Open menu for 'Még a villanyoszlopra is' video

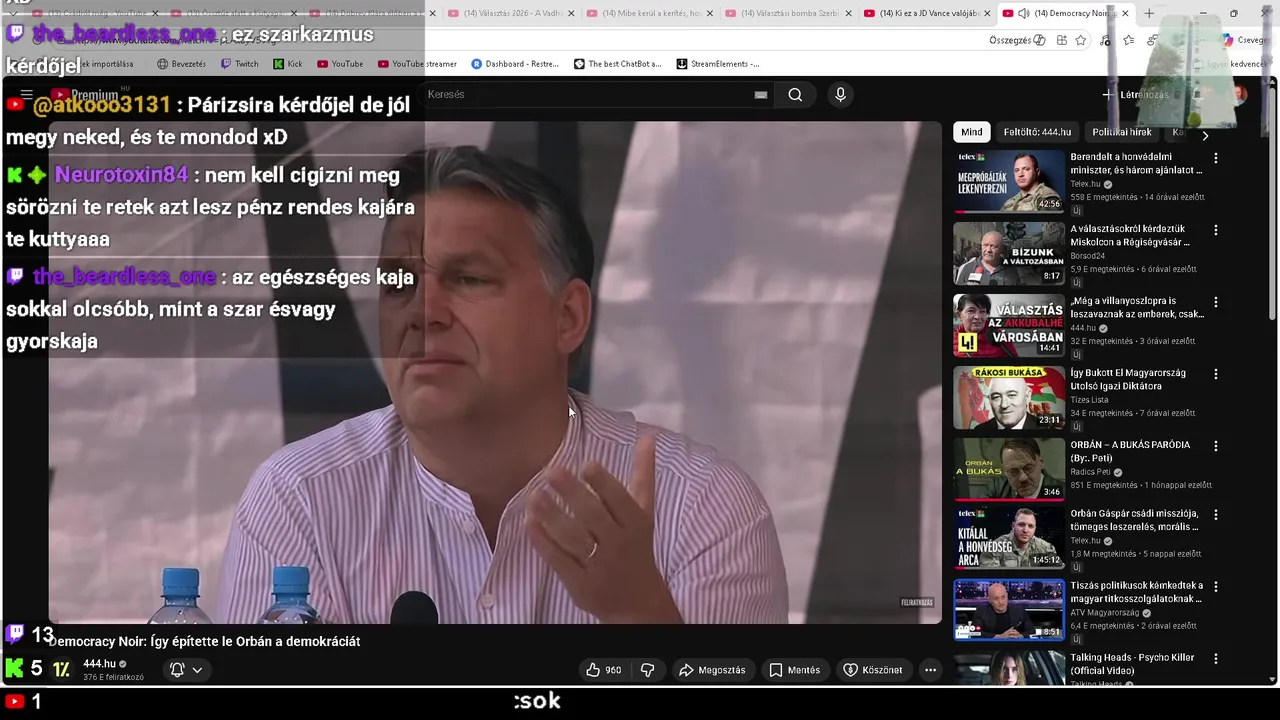pos(1216,302)
